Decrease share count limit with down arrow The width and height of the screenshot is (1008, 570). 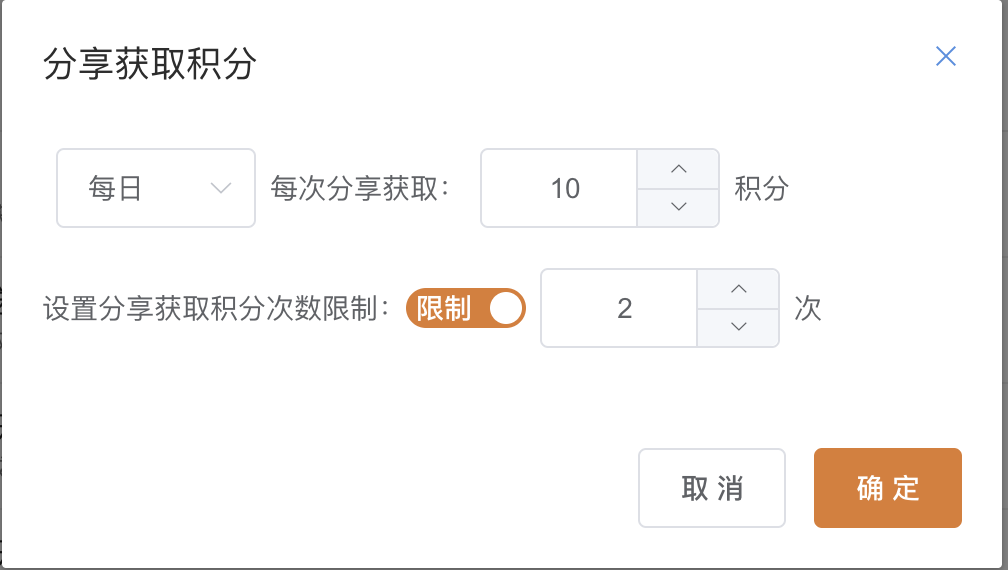pyautogui.click(x=739, y=327)
